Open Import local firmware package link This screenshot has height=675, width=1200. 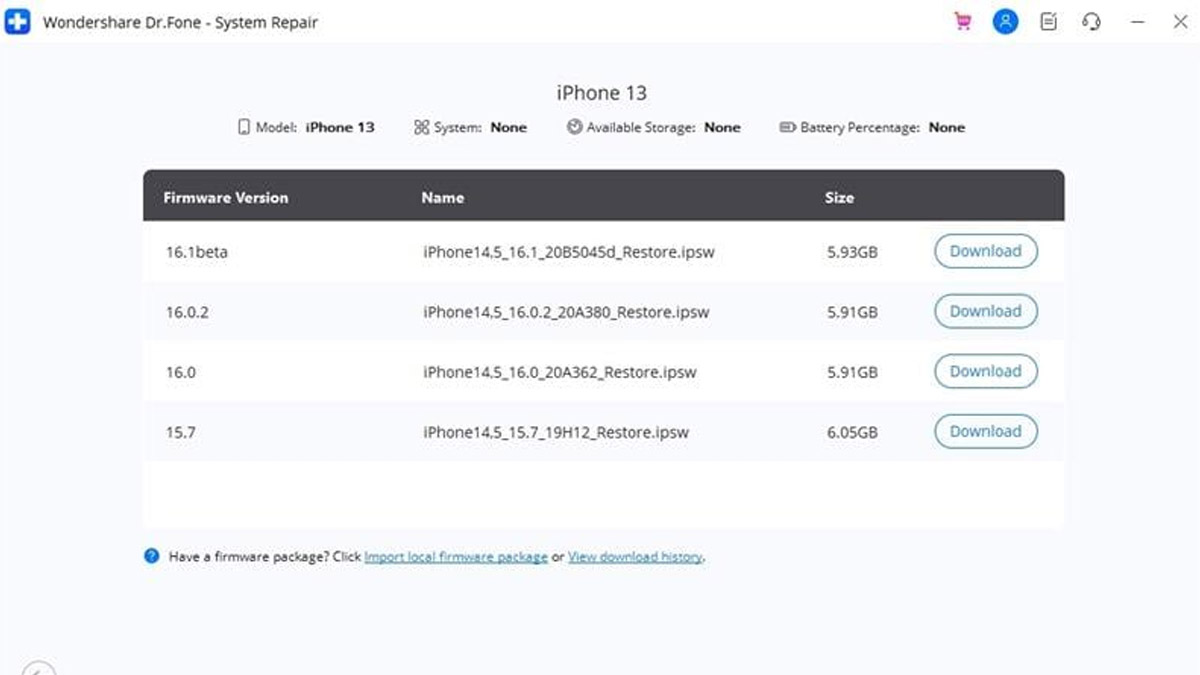coord(457,556)
